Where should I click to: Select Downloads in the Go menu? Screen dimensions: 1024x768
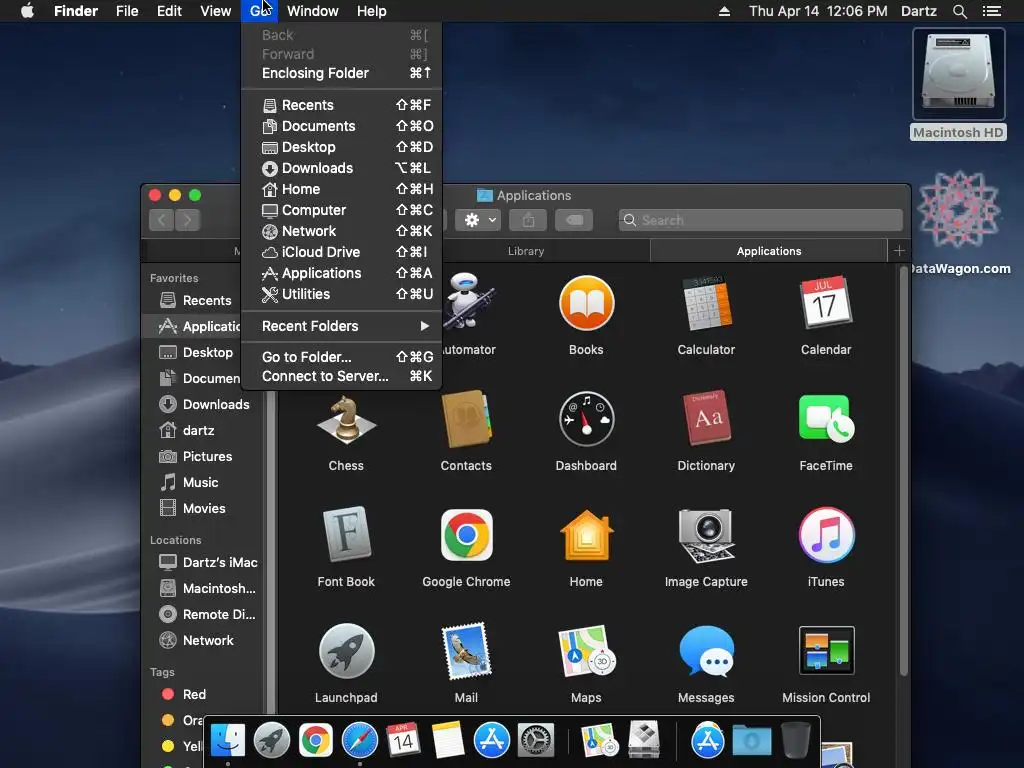342,168
